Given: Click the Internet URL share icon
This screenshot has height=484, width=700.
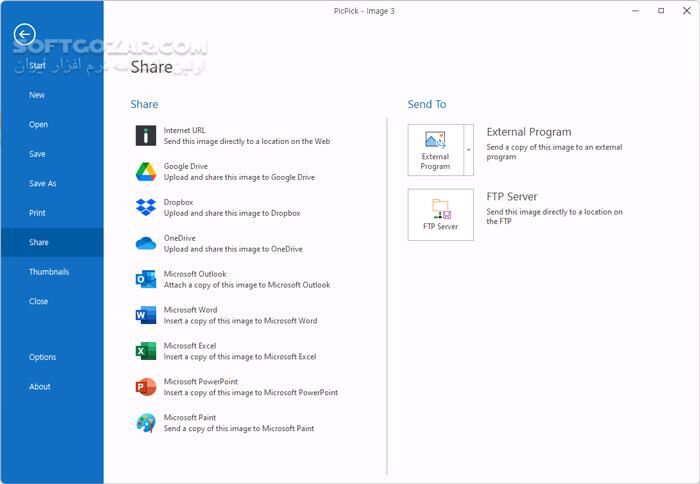Looking at the screenshot, I should pyautogui.click(x=146, y=136).
